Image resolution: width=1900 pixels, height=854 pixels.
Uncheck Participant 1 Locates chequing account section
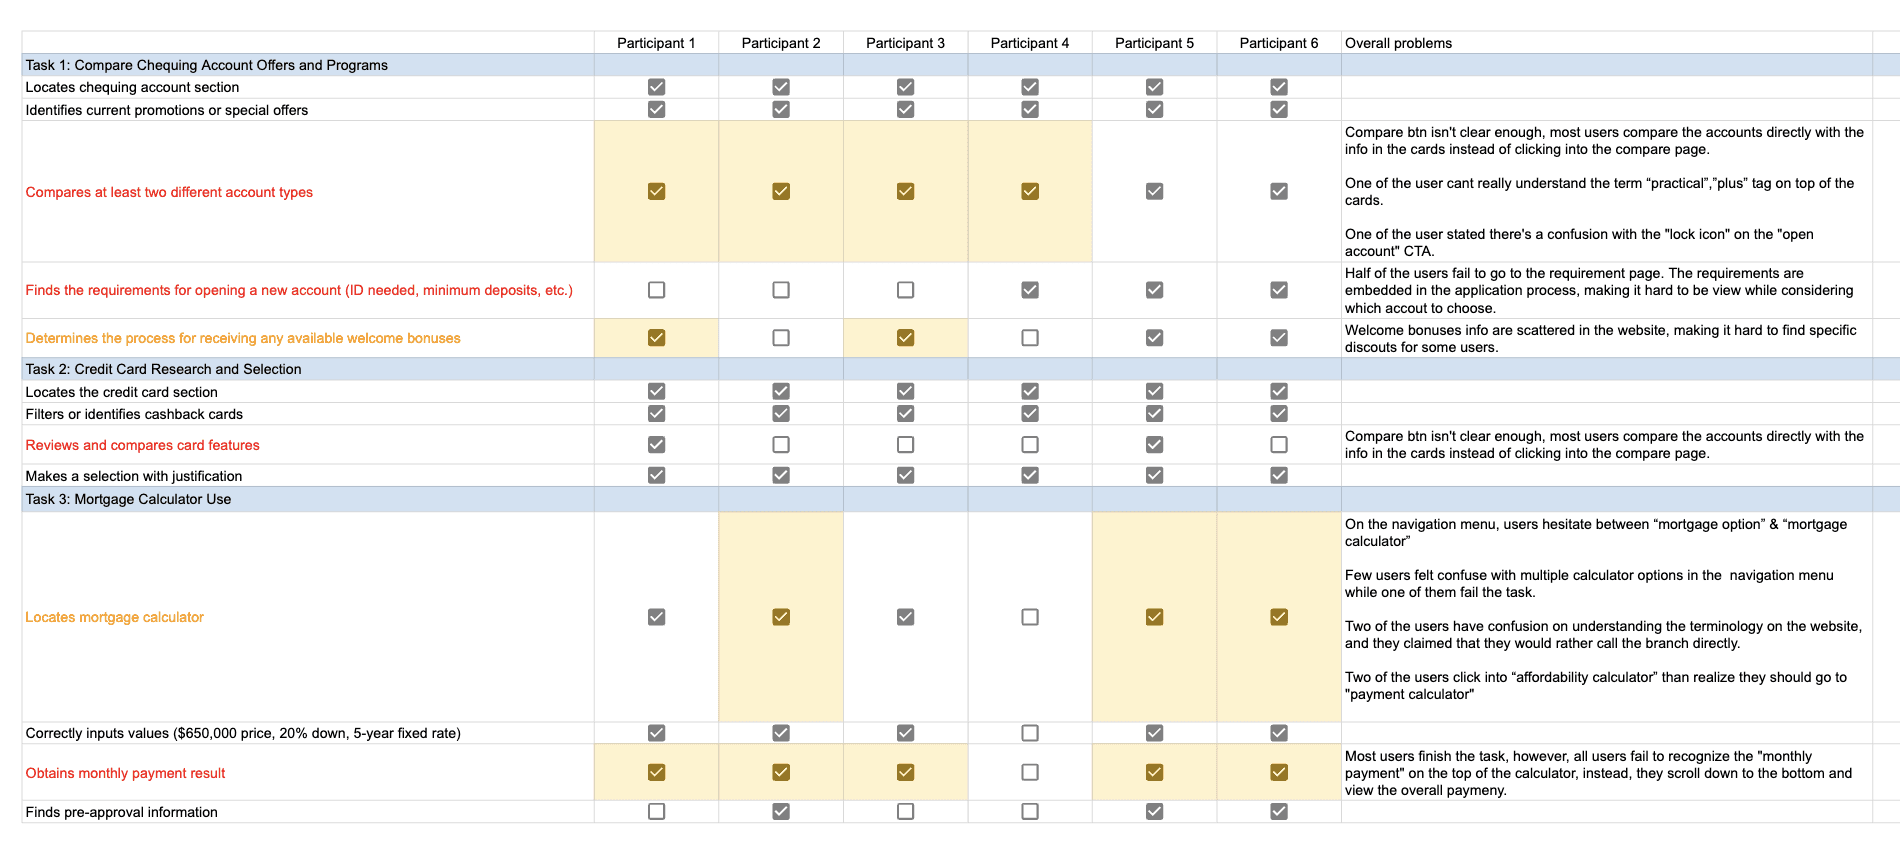656,87
